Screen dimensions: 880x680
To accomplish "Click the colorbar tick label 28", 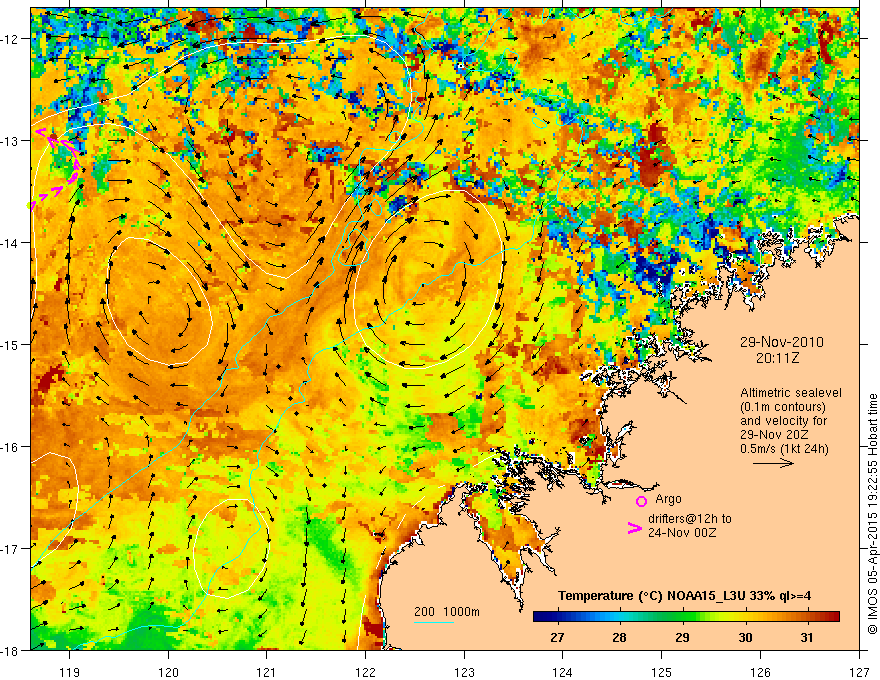I will 619,638.
